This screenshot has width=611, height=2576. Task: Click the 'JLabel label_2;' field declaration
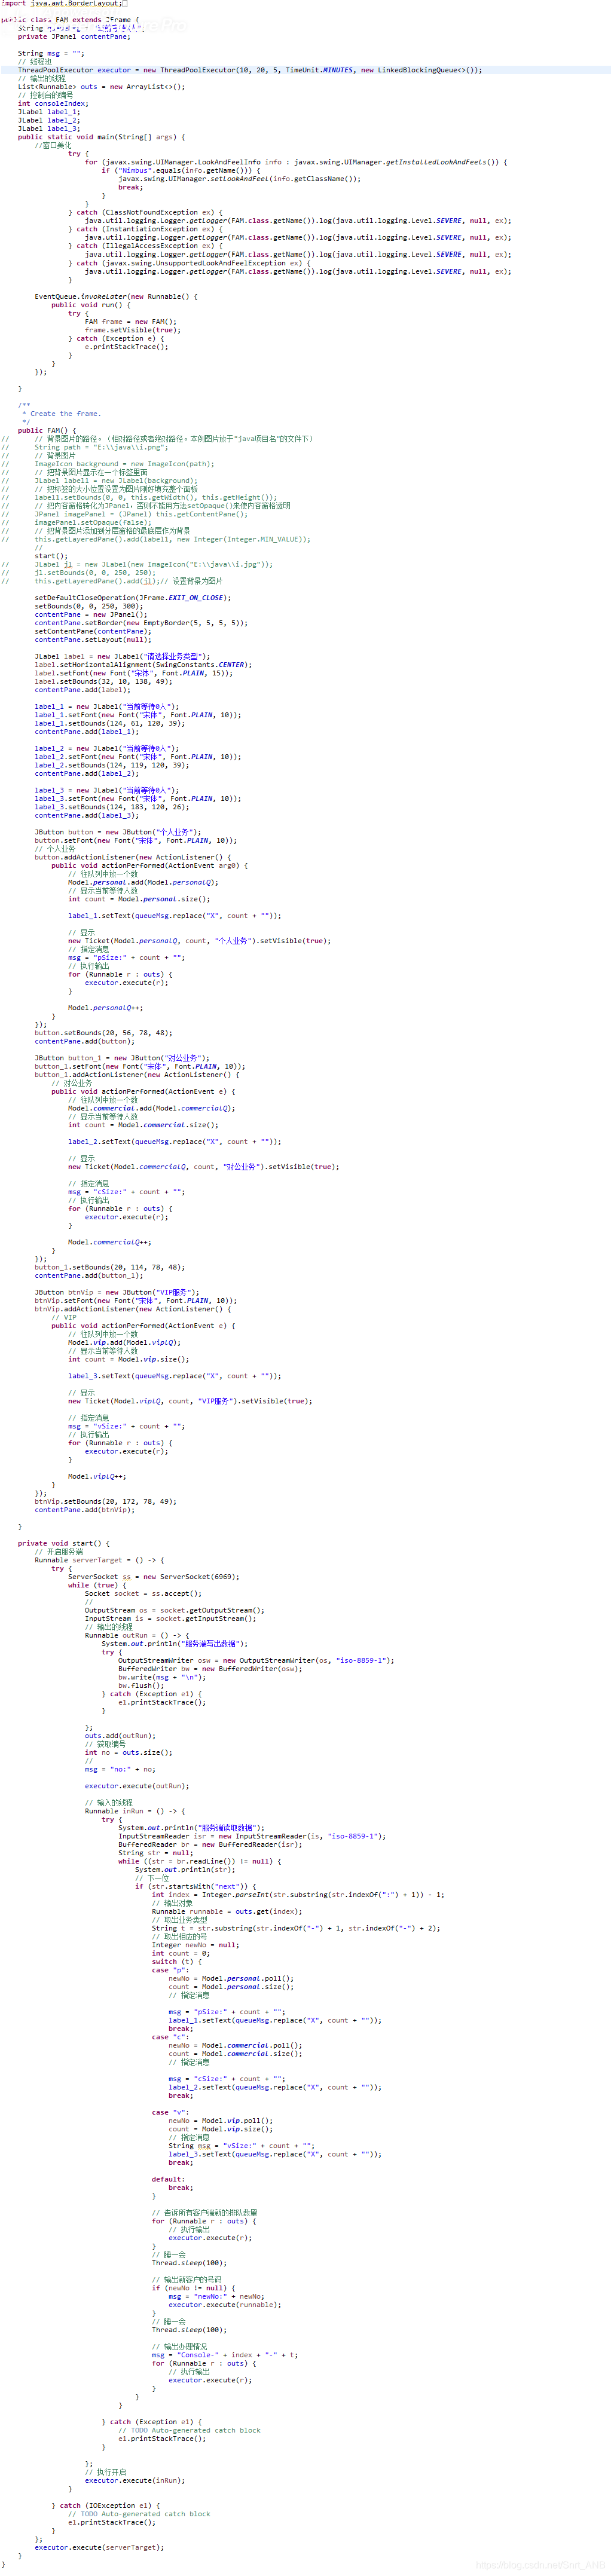point(49,120)
